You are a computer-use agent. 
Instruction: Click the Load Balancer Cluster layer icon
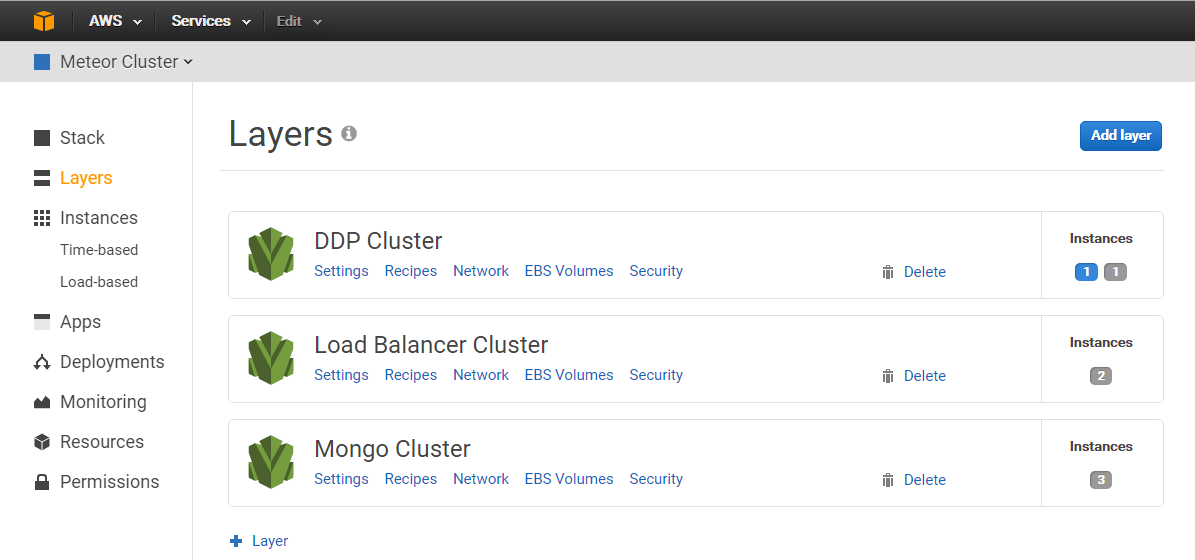(271, 357)
